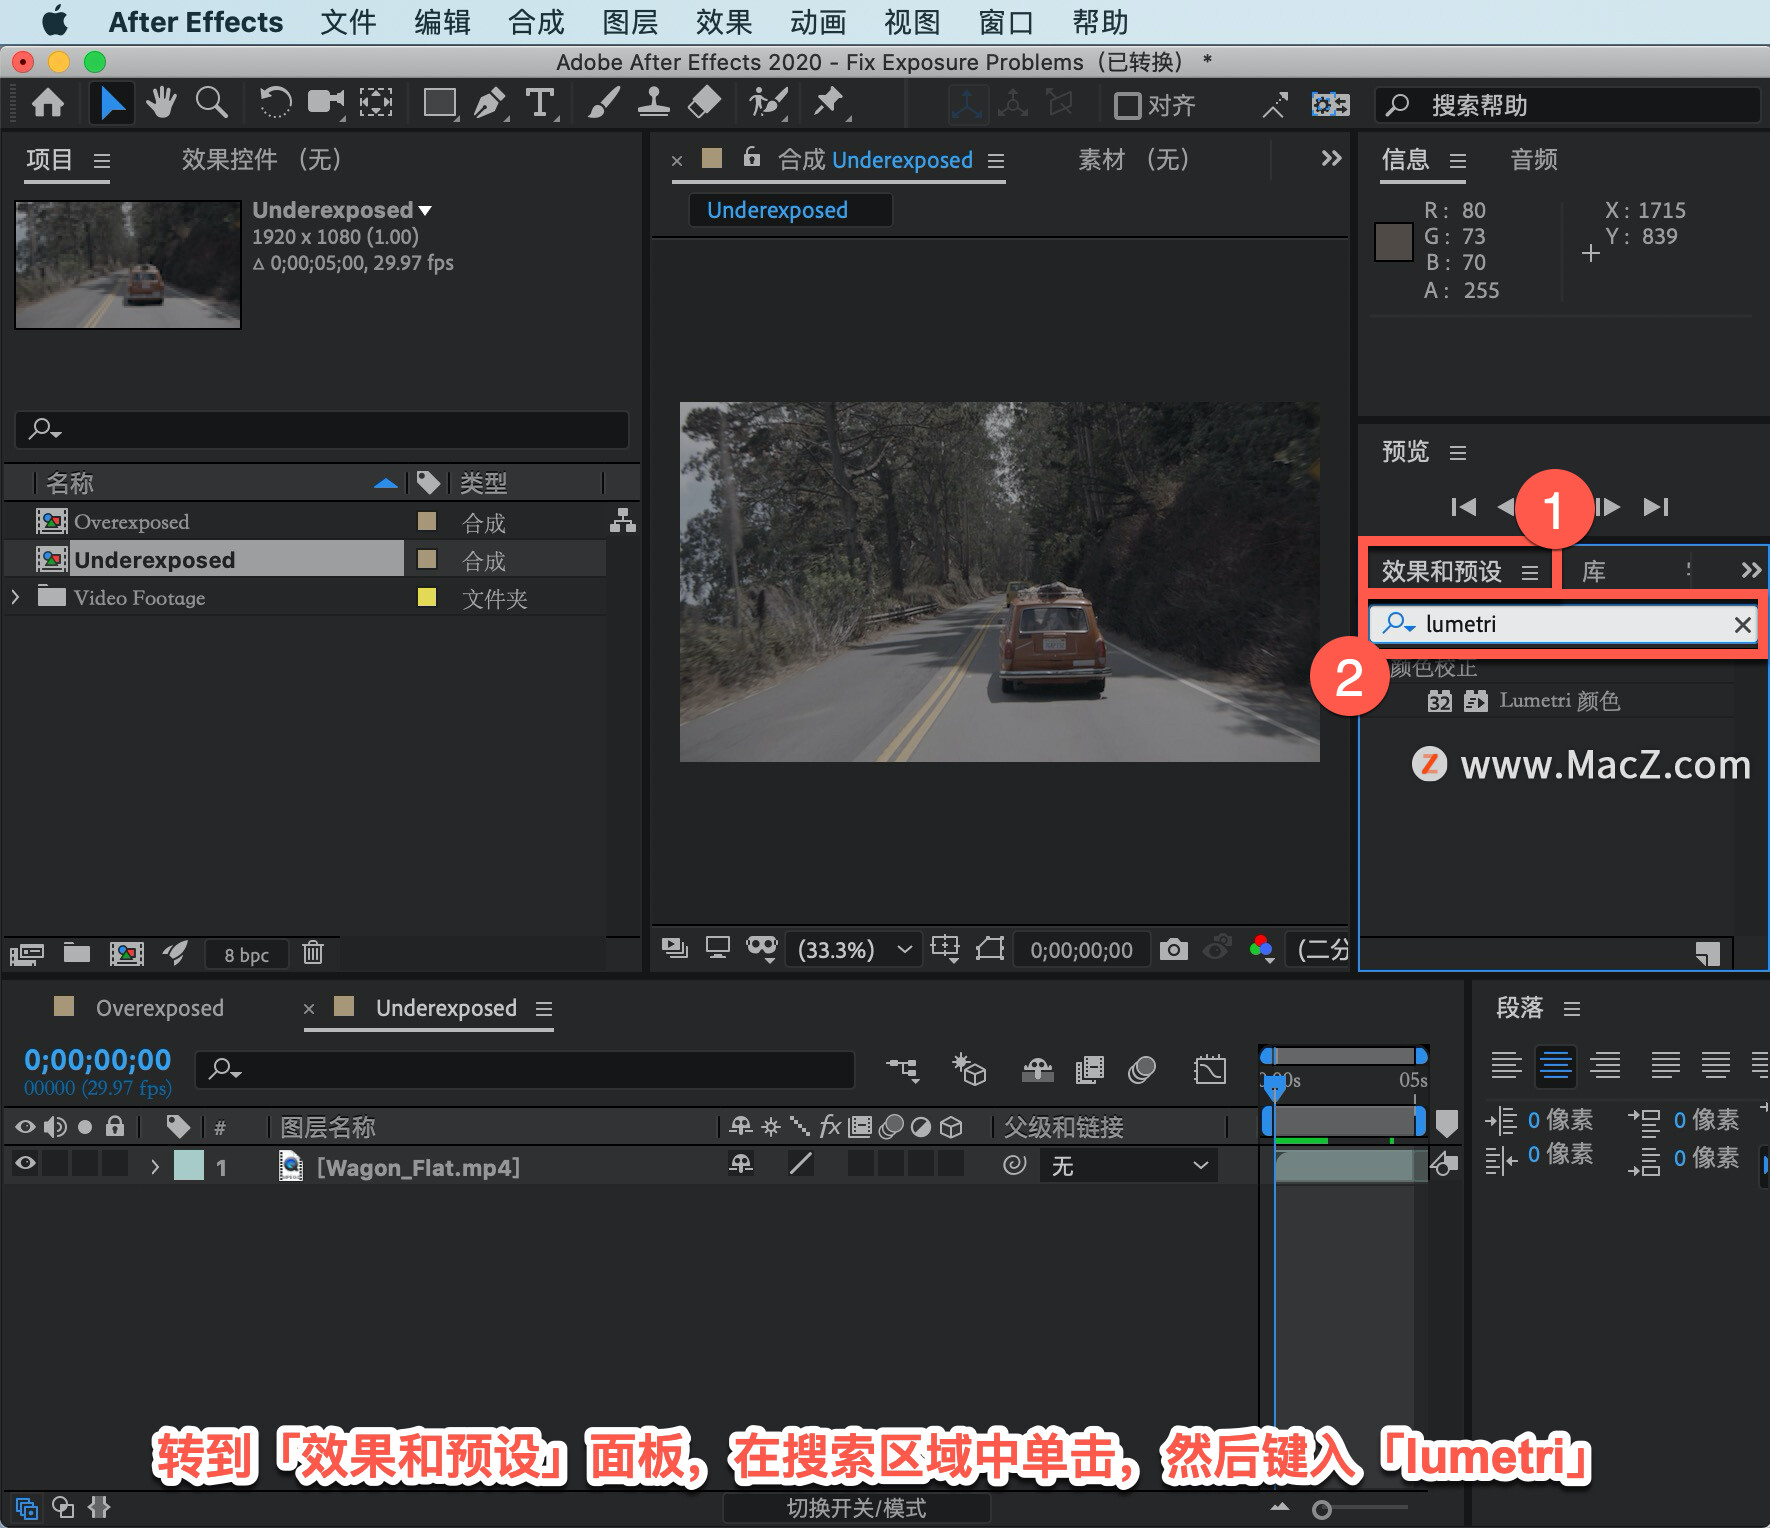Select the Selection arrow tool
Viewport: 1770px width, 1528px height.
(x=112, y=104)
